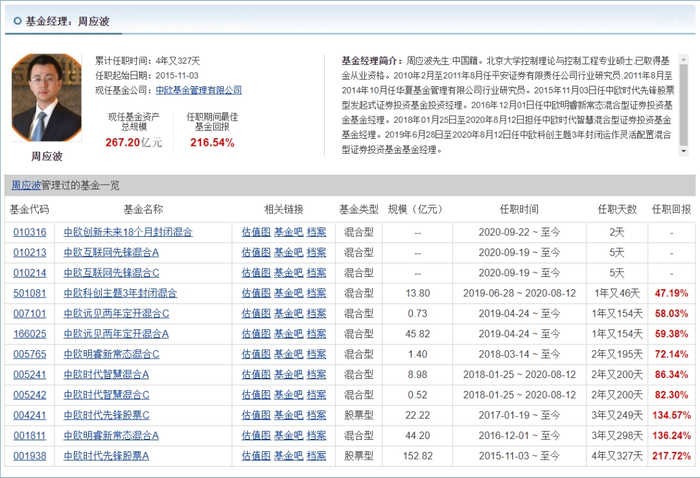Open 档案 for 中欧科创主题3年封闭混合
Image resolution: width=700 pixels, height=478 pixels.
[x=316, y=293]
